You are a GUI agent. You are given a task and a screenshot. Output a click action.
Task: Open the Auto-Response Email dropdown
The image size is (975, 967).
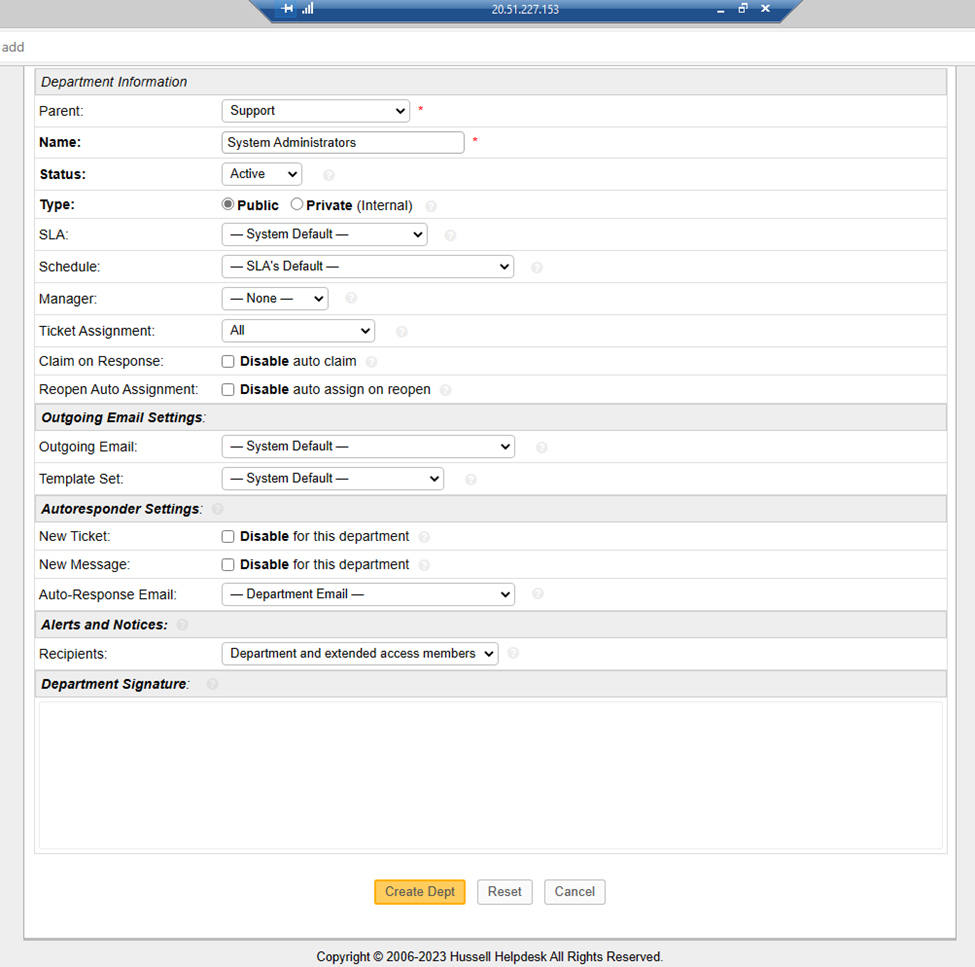coord(368,594)
